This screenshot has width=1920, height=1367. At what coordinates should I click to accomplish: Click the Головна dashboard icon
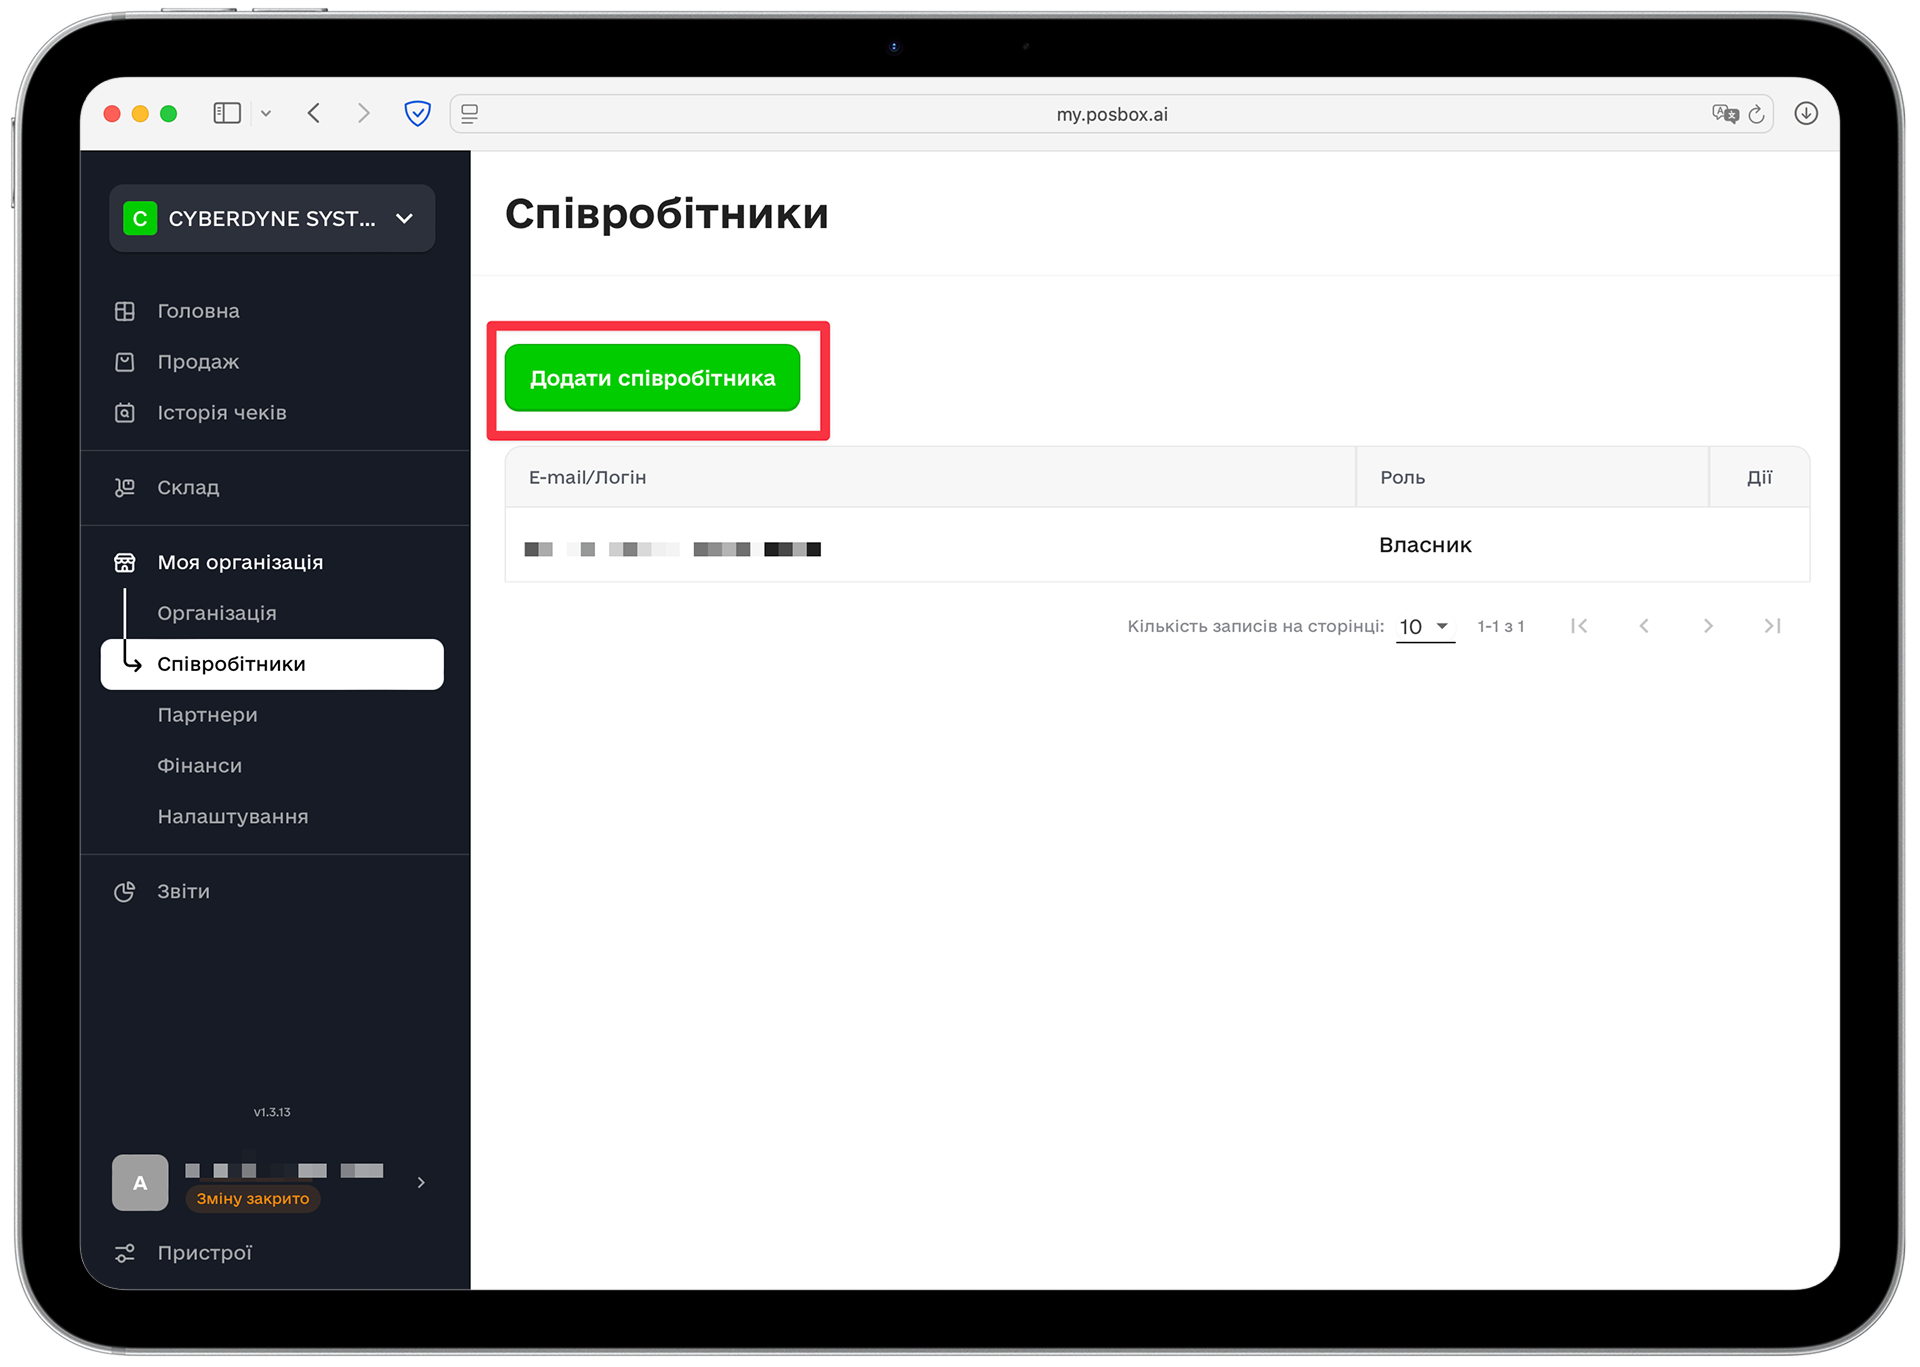coord(125,311)
